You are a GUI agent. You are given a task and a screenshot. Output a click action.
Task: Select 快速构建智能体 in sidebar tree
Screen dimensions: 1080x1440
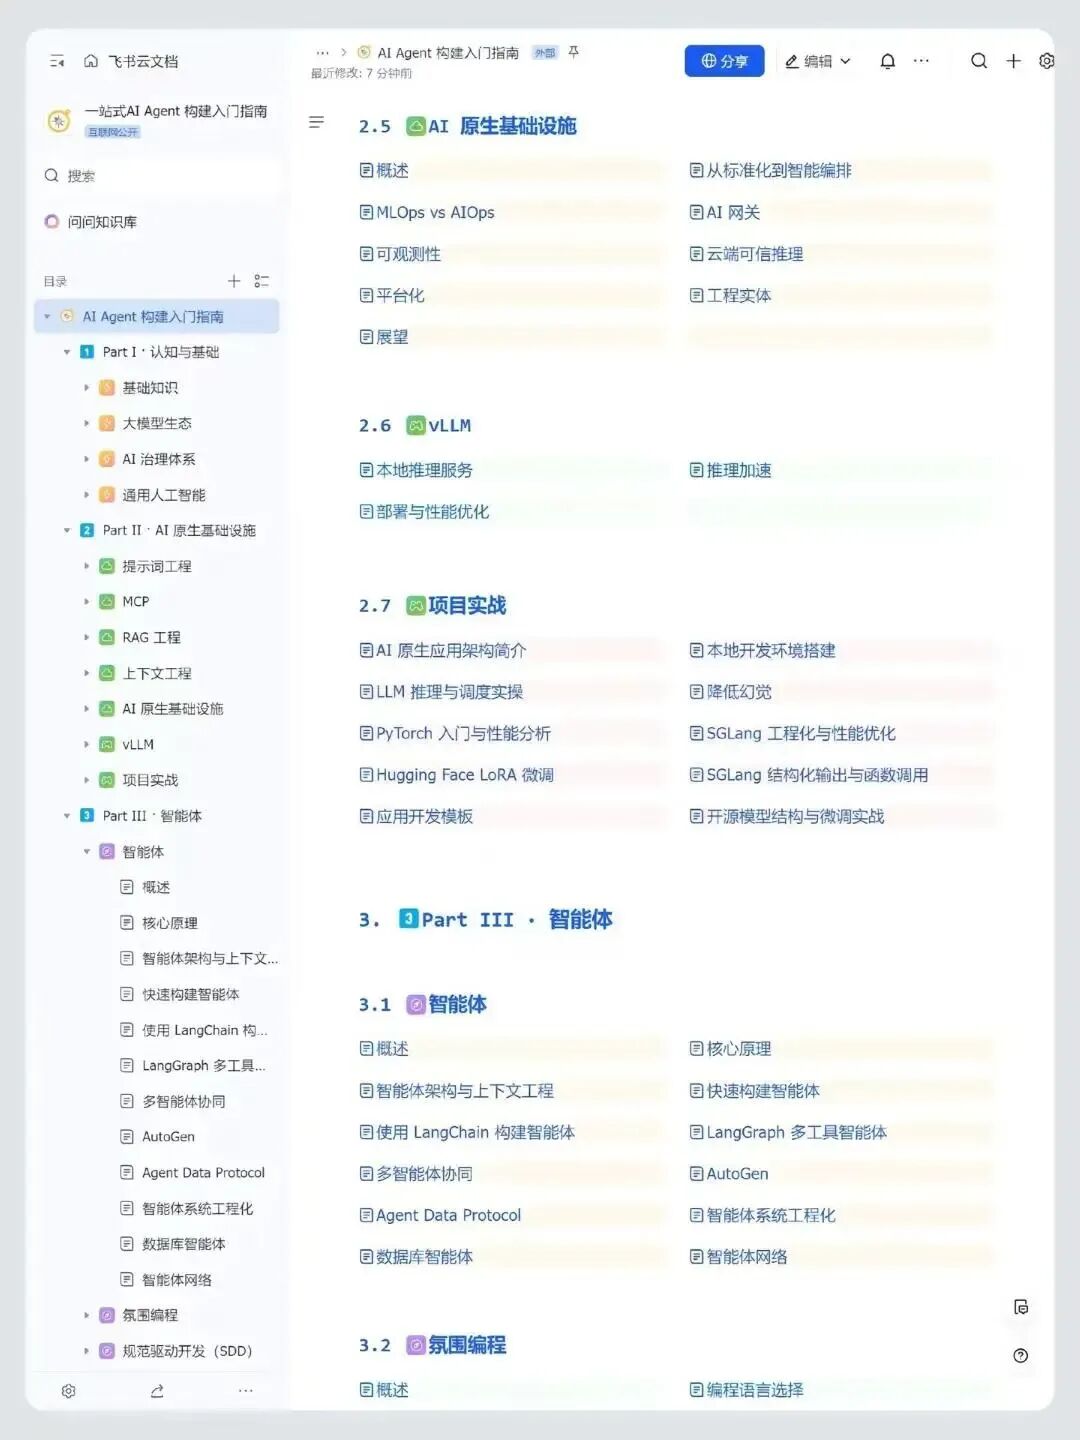[191, 994]
